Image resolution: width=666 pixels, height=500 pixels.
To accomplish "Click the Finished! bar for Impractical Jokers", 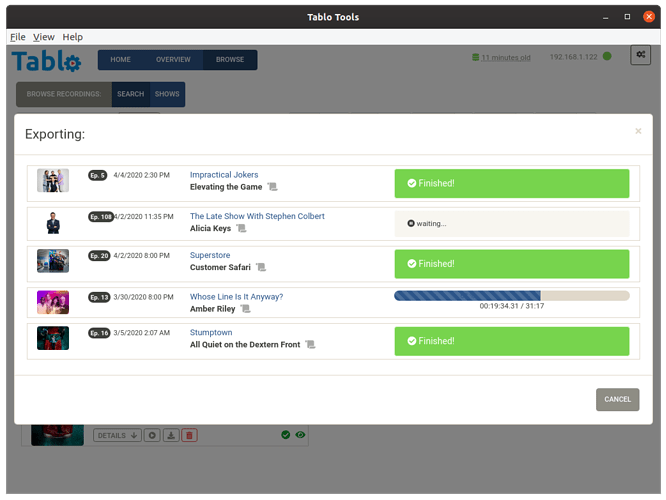I will (512, 184).
